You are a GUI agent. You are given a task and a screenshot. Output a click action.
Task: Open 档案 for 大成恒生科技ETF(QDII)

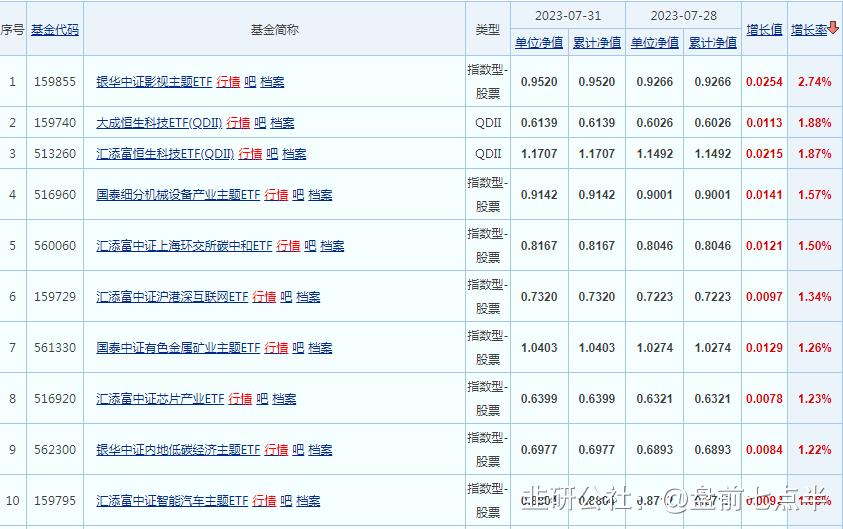coord(282,123)
